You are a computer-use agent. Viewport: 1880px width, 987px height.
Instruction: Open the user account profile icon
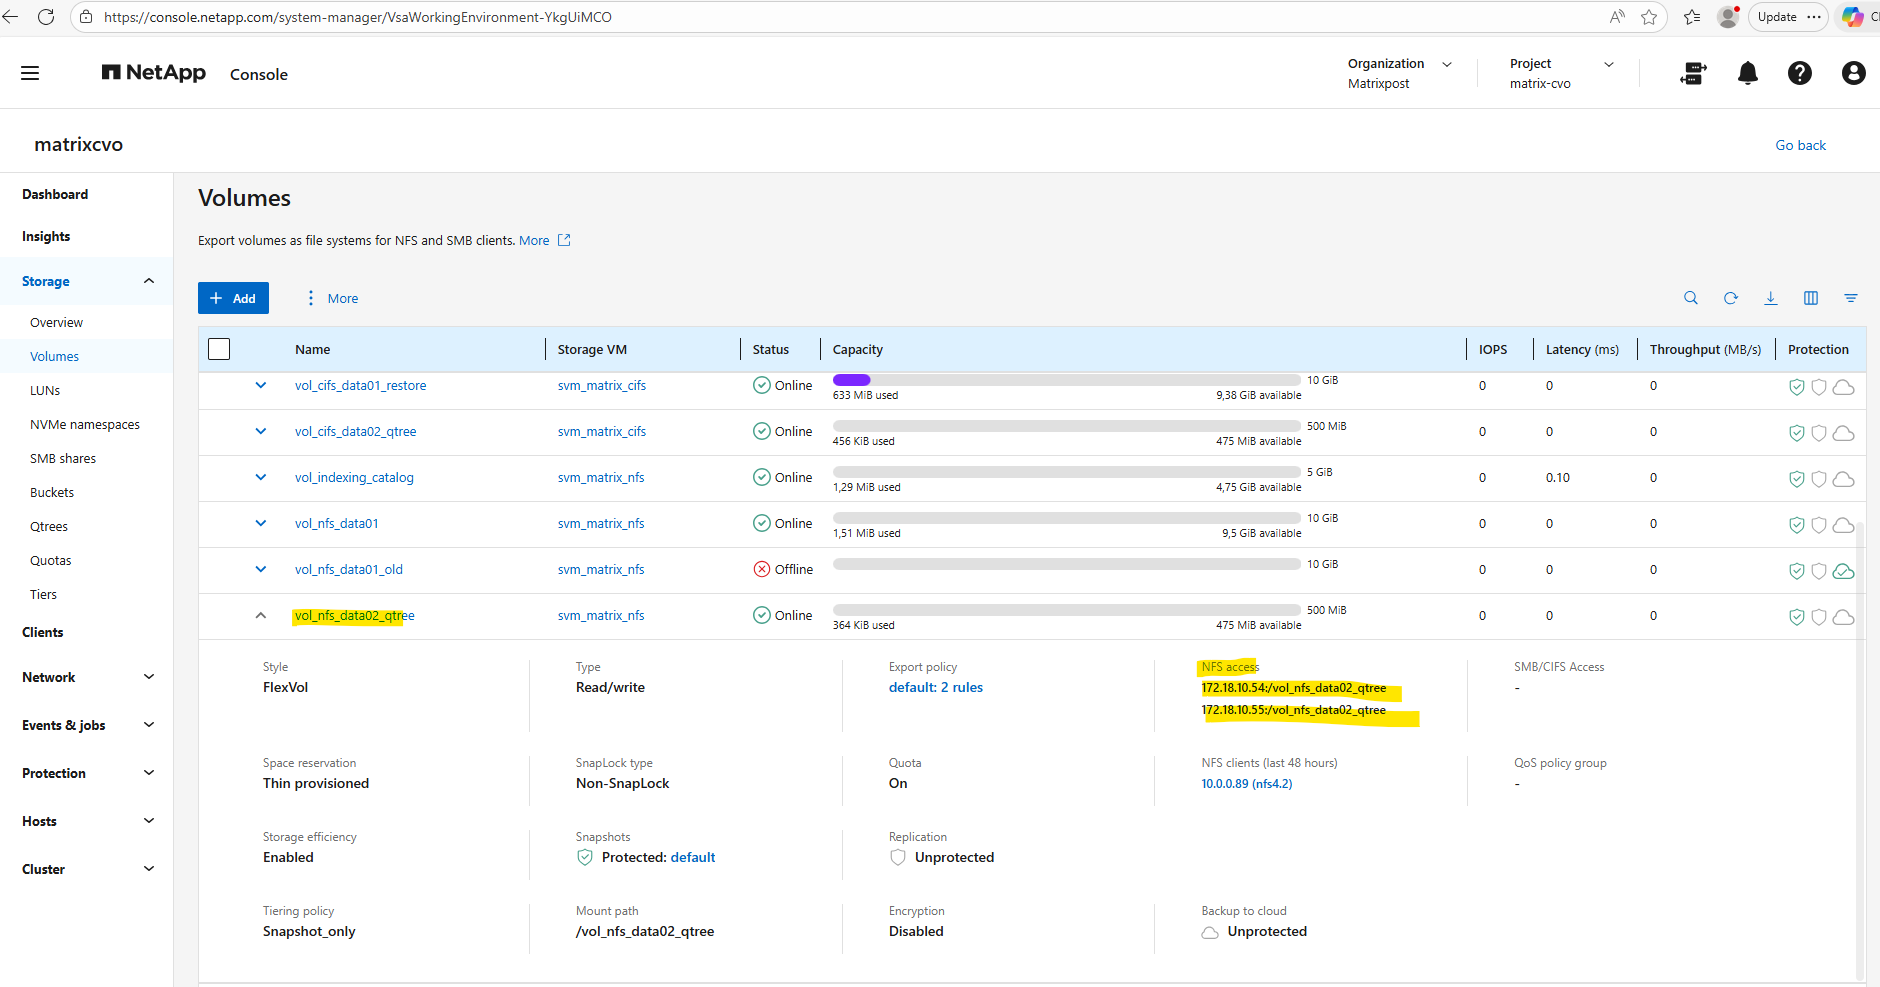click(x=1852, y=73)
